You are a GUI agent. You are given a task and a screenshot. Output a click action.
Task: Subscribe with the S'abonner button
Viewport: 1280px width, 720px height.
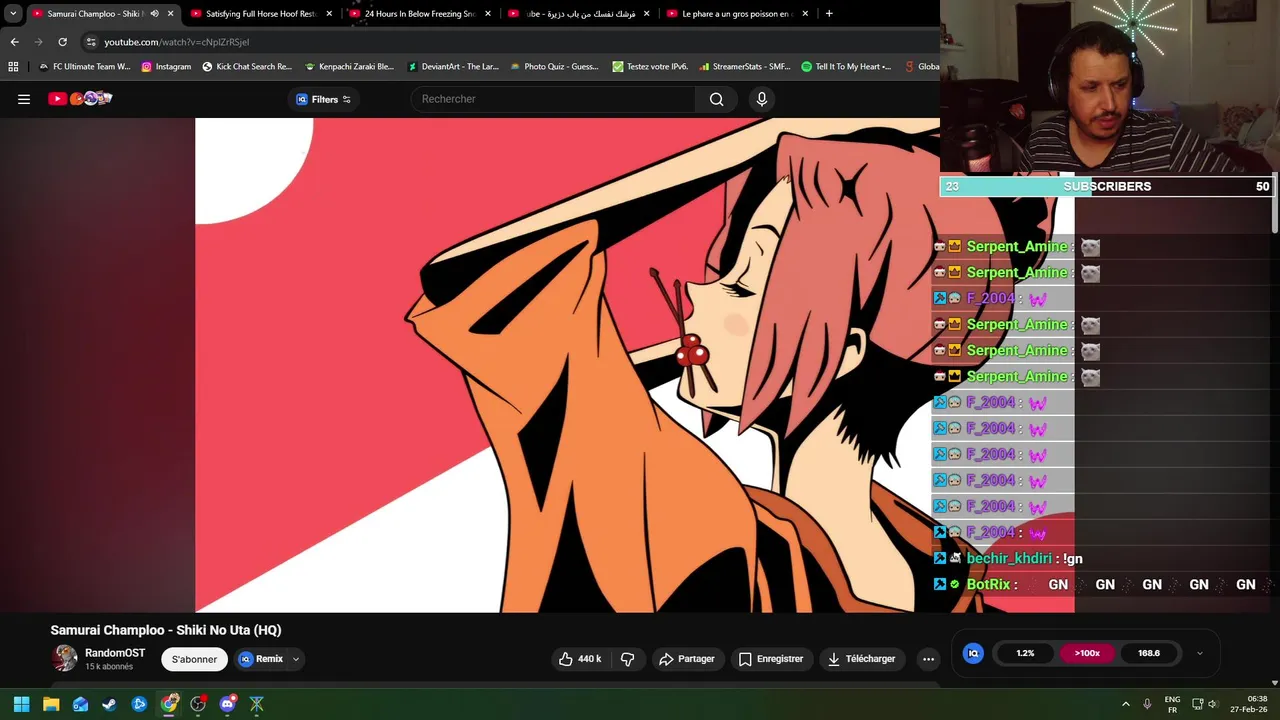click(x=194, y=659)
